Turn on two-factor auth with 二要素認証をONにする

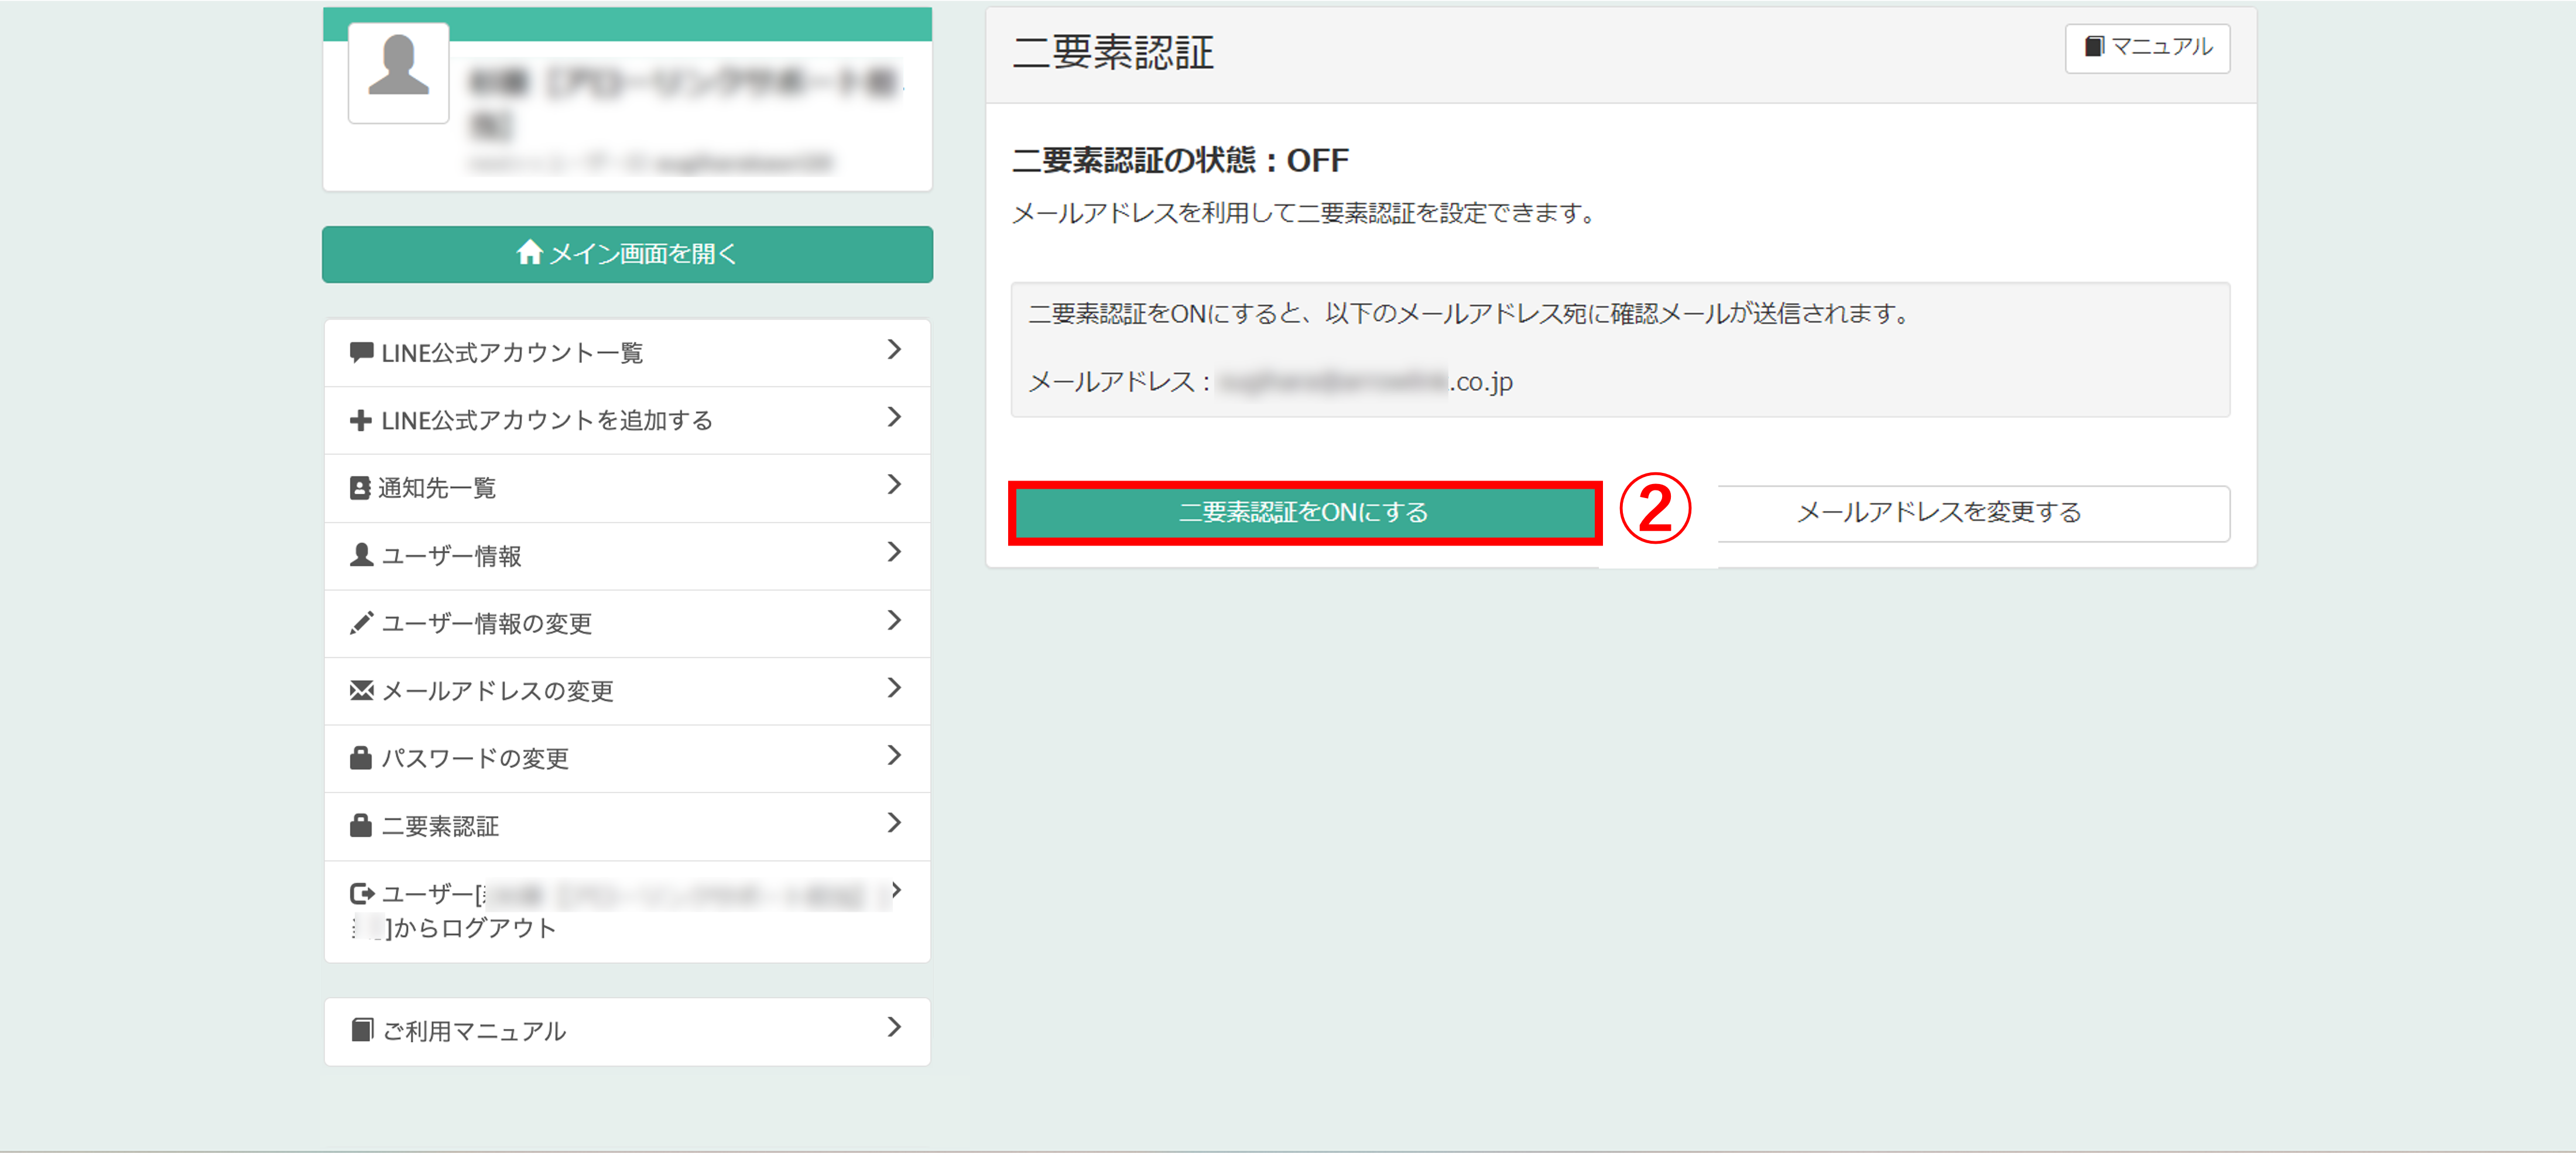[1304, 513]
